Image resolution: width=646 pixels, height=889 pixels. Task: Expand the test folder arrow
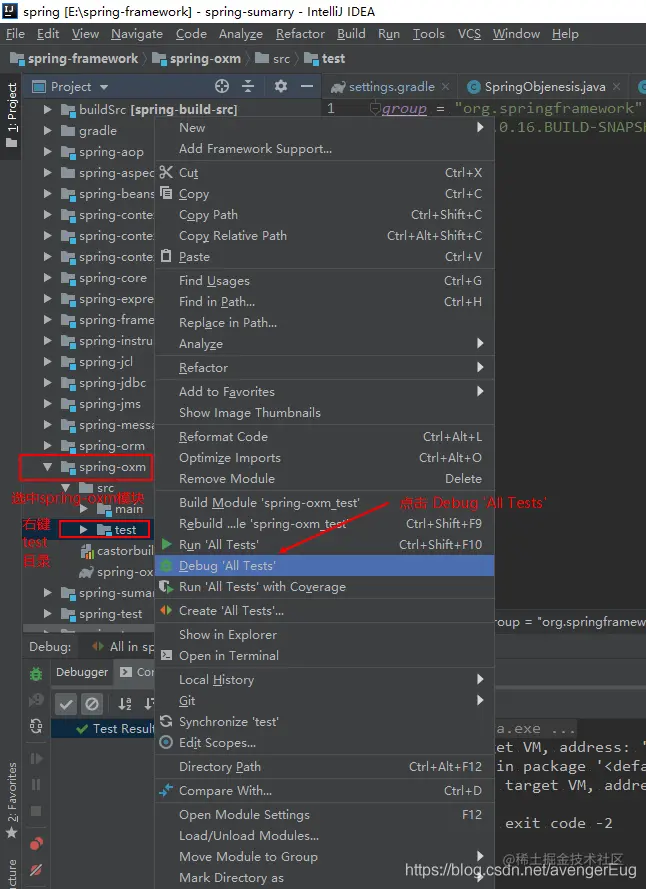pos(84,530)
